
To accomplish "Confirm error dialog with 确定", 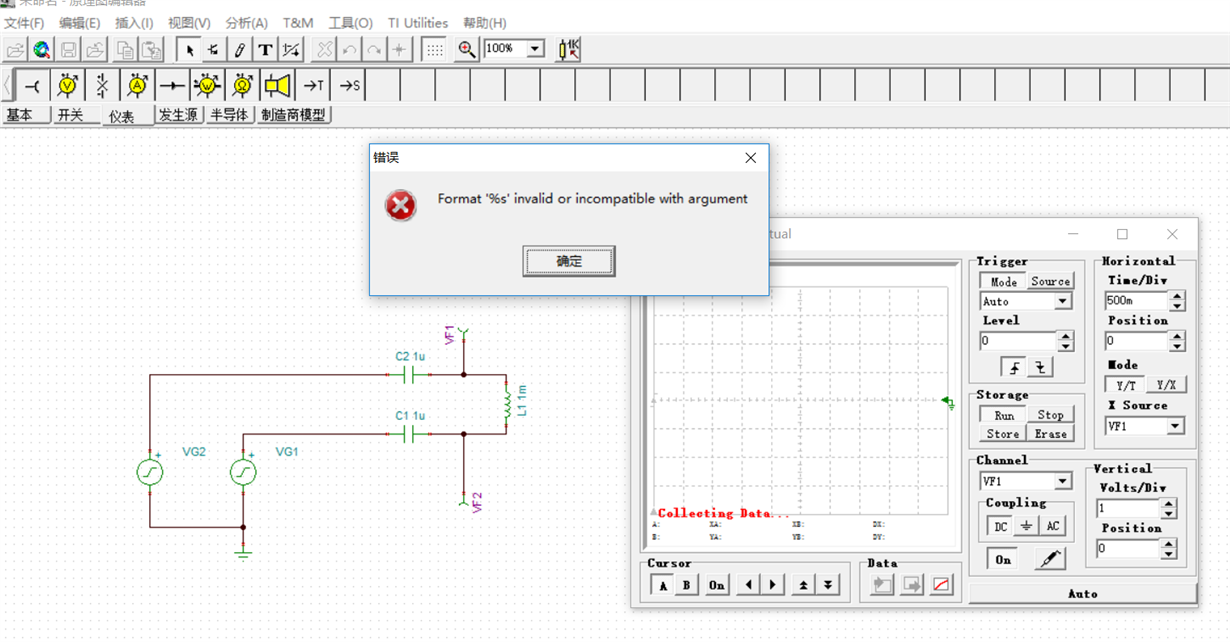I will pyautogui.click(x=569, y=261).
